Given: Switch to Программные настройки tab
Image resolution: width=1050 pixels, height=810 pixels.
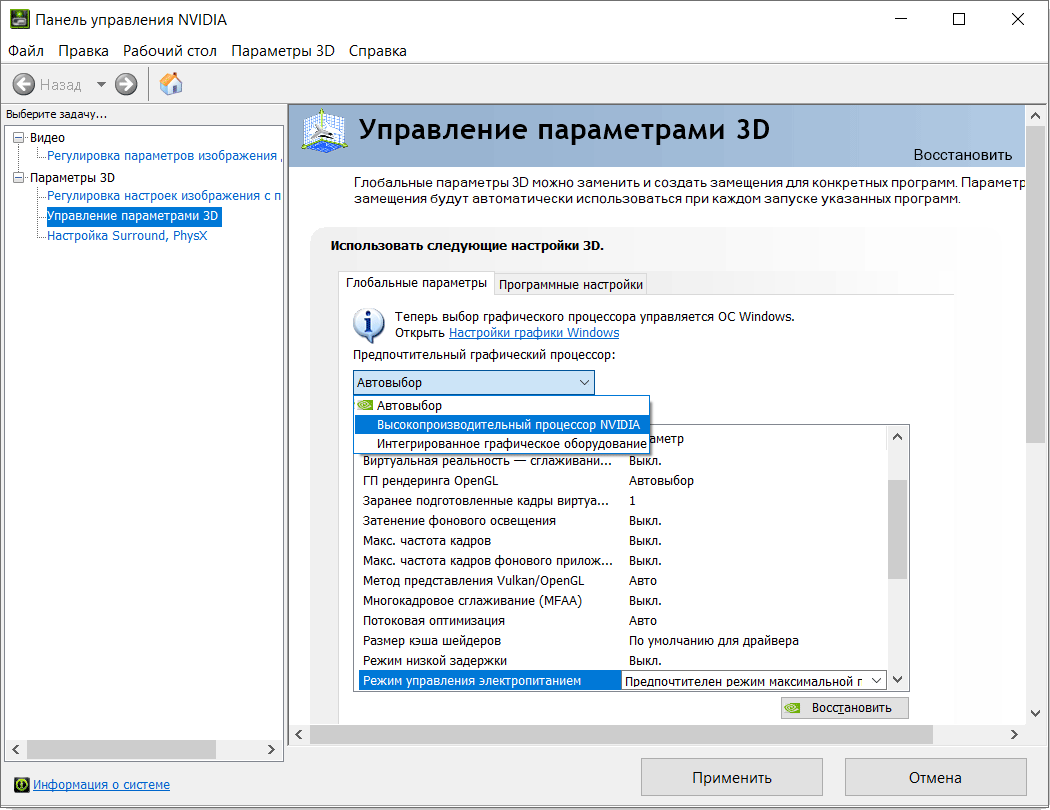Looking at the screenshot, I should [x=571, y=285].
